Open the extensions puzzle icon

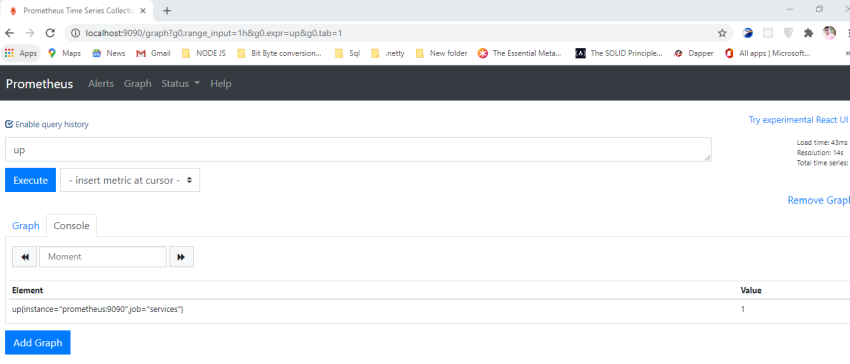tap(808, 33)
